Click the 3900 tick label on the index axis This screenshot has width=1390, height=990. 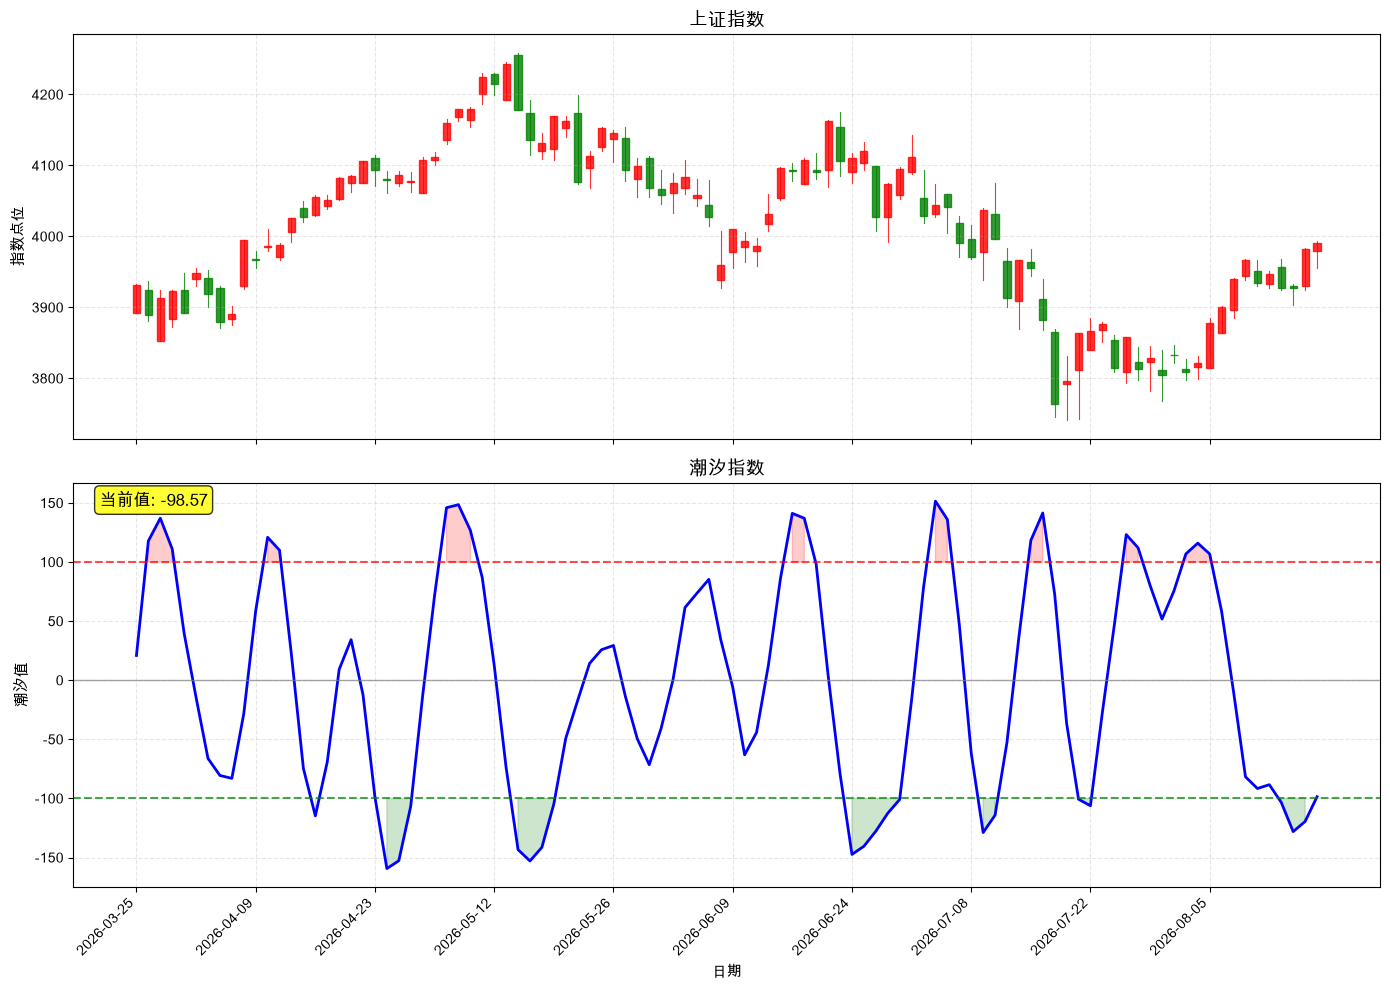coord(48,308)
